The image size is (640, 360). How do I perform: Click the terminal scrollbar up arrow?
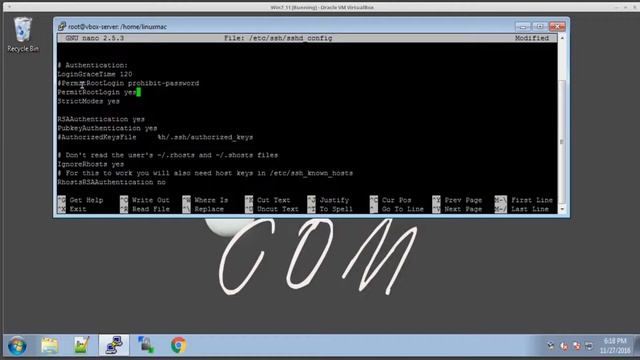pyautogui.click(x=562, y=38)
